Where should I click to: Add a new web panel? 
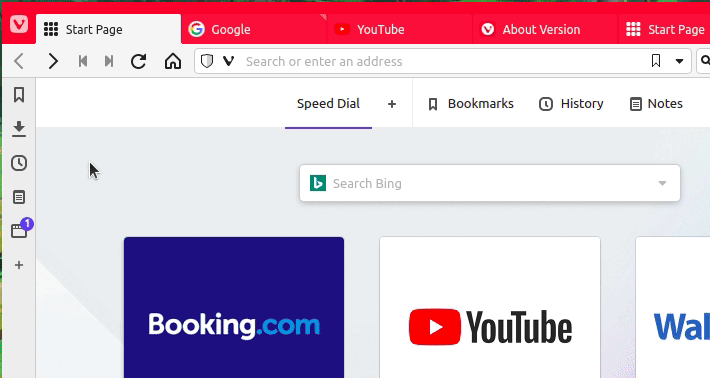pyautogui.click(x=19, y=265)
